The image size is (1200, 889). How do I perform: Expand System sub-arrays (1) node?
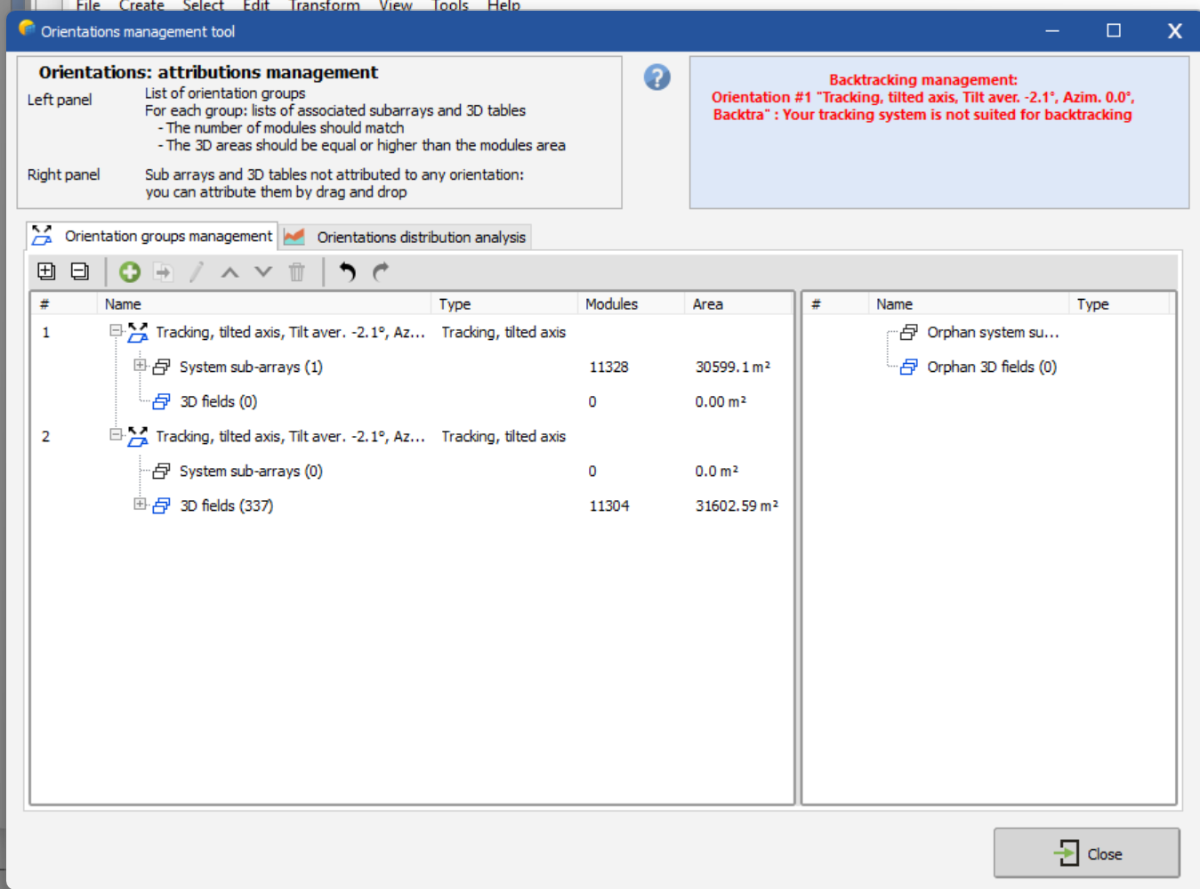click(x=140, y=366)
